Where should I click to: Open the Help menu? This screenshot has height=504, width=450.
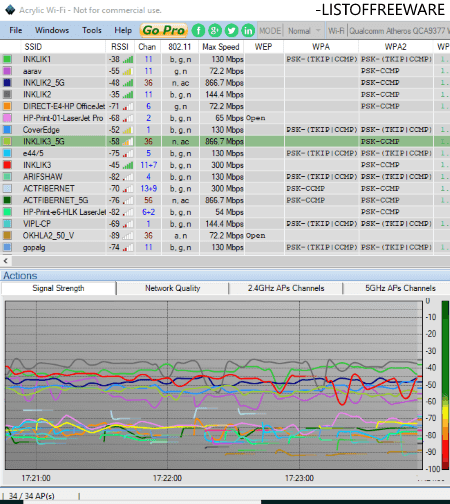coord(123,30)
